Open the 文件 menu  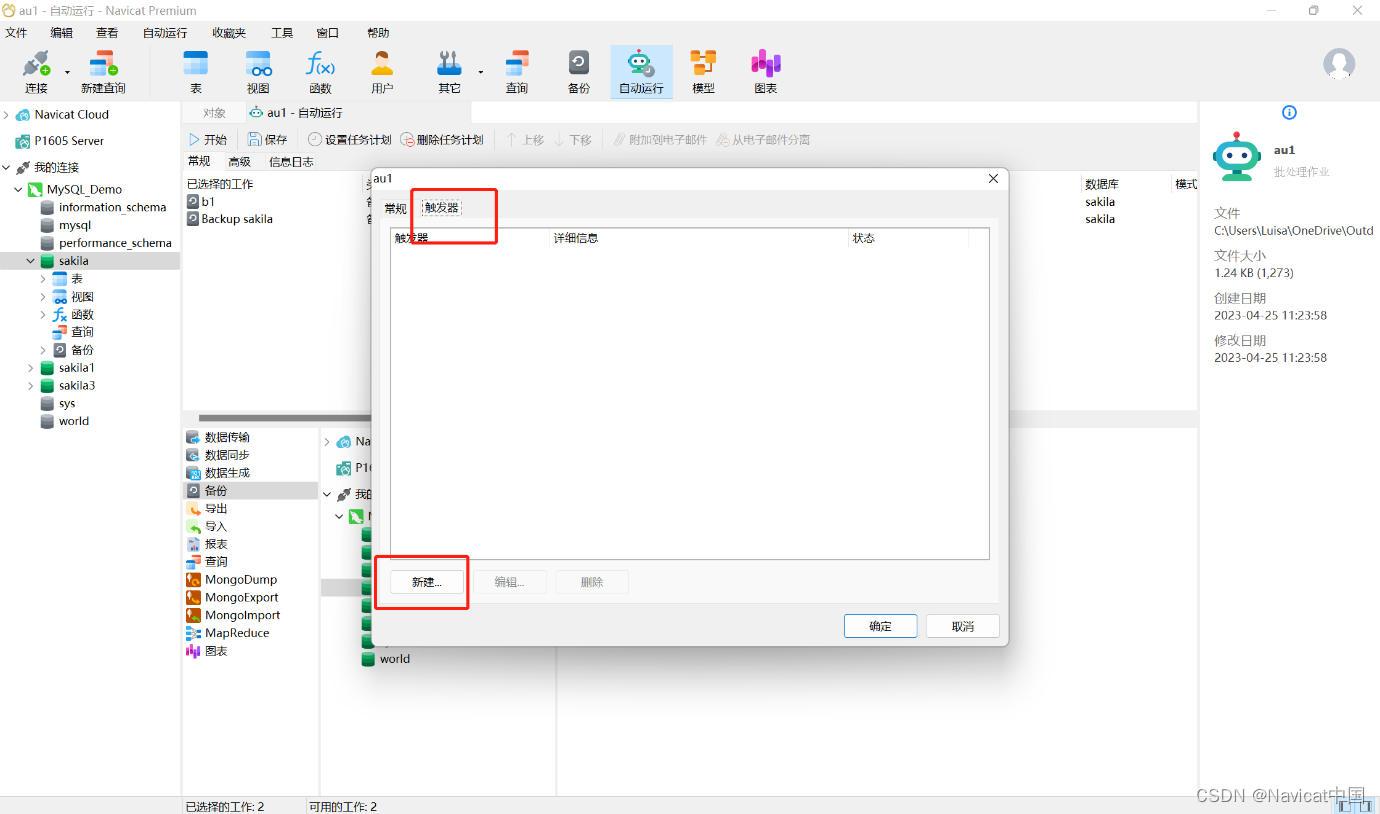[x=16, y=33]
